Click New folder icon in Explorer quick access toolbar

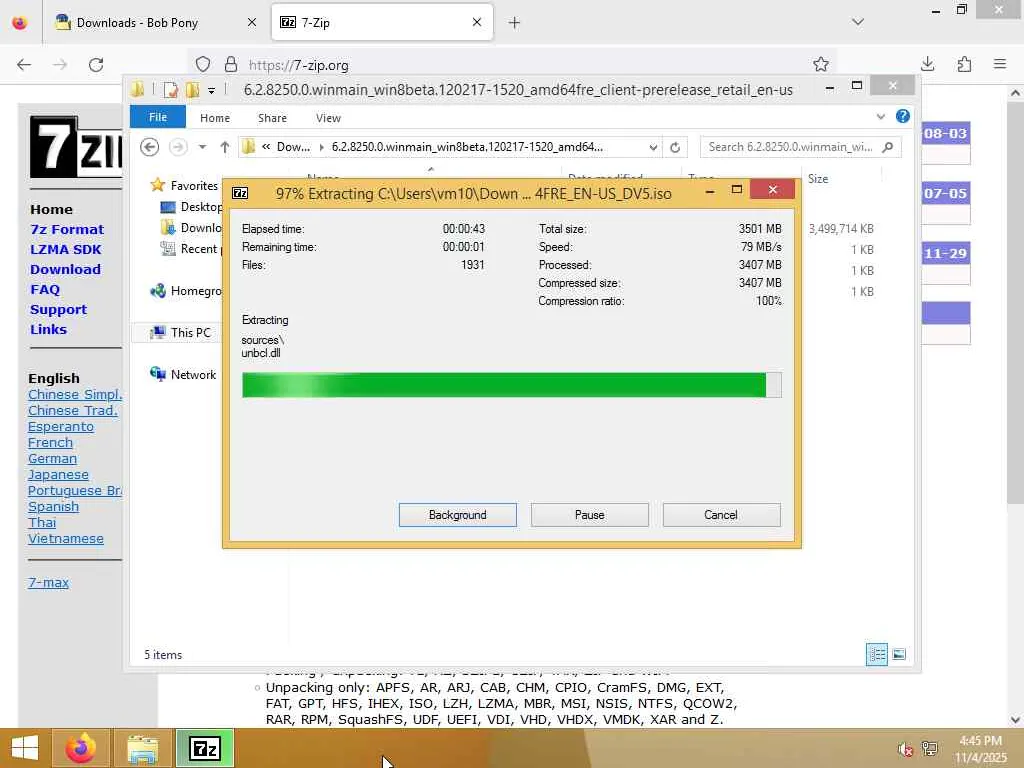click(x=192, y=90)
